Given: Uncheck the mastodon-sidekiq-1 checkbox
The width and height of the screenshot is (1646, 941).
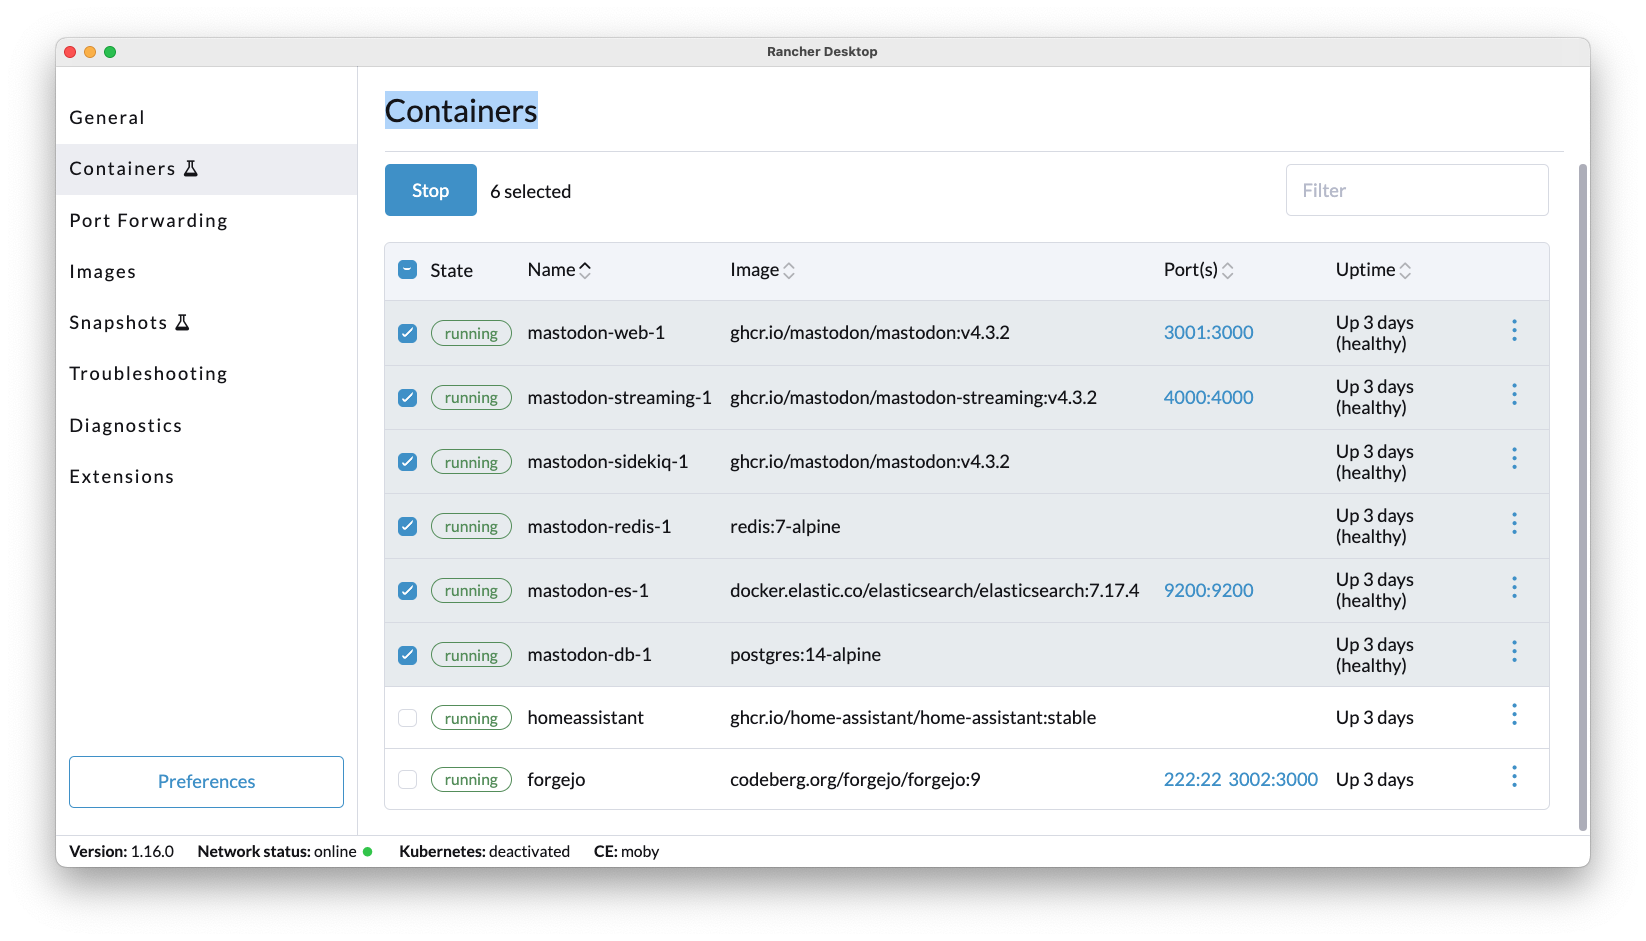Looking at the screenshot, I should click(x=407, y=462).
